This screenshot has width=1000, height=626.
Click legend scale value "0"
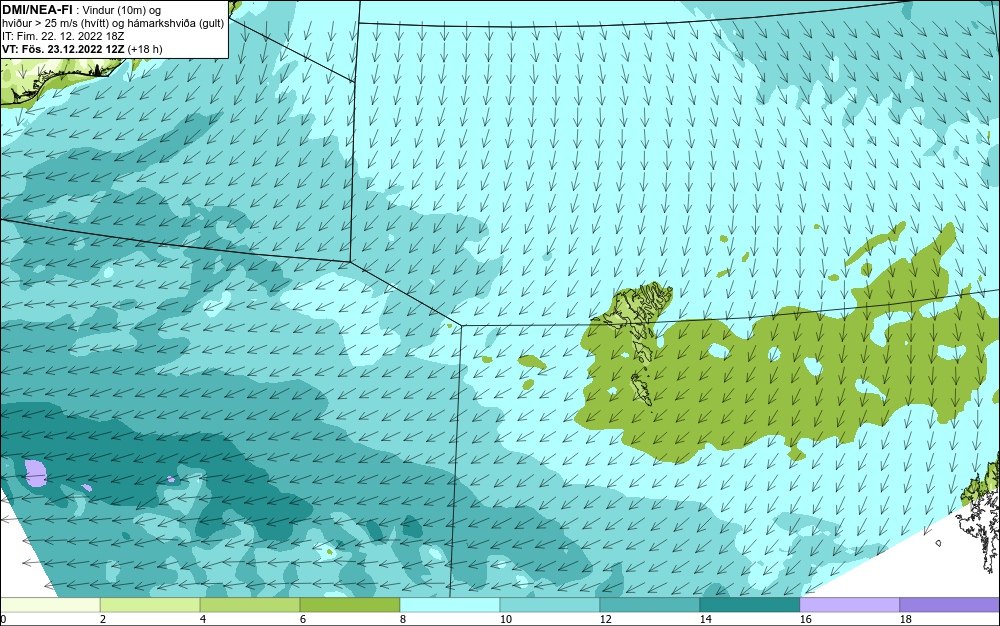point(3,619)
